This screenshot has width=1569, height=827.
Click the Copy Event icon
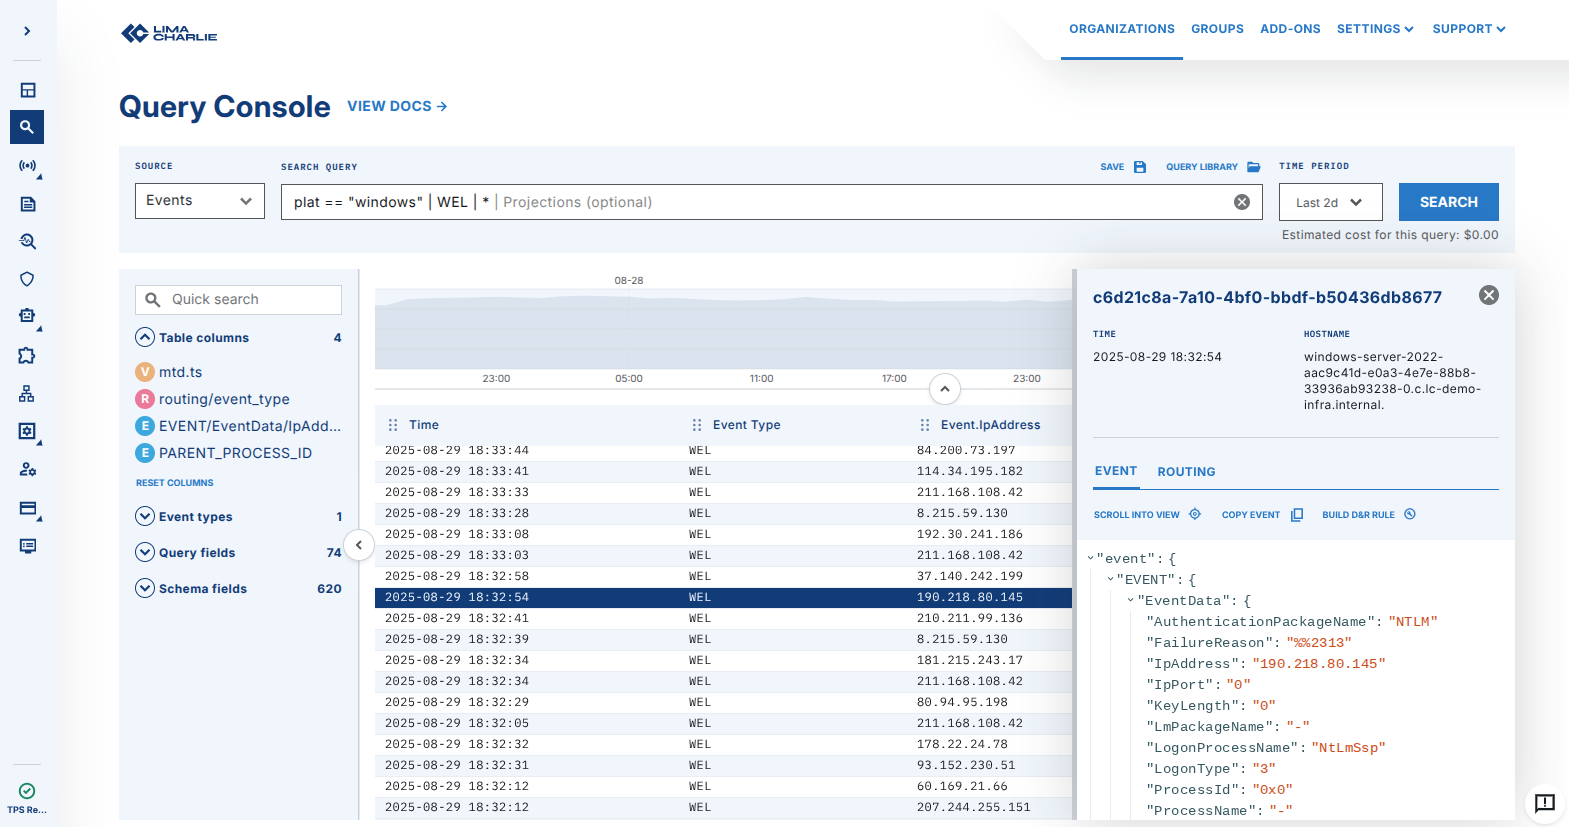[1297, 515]
